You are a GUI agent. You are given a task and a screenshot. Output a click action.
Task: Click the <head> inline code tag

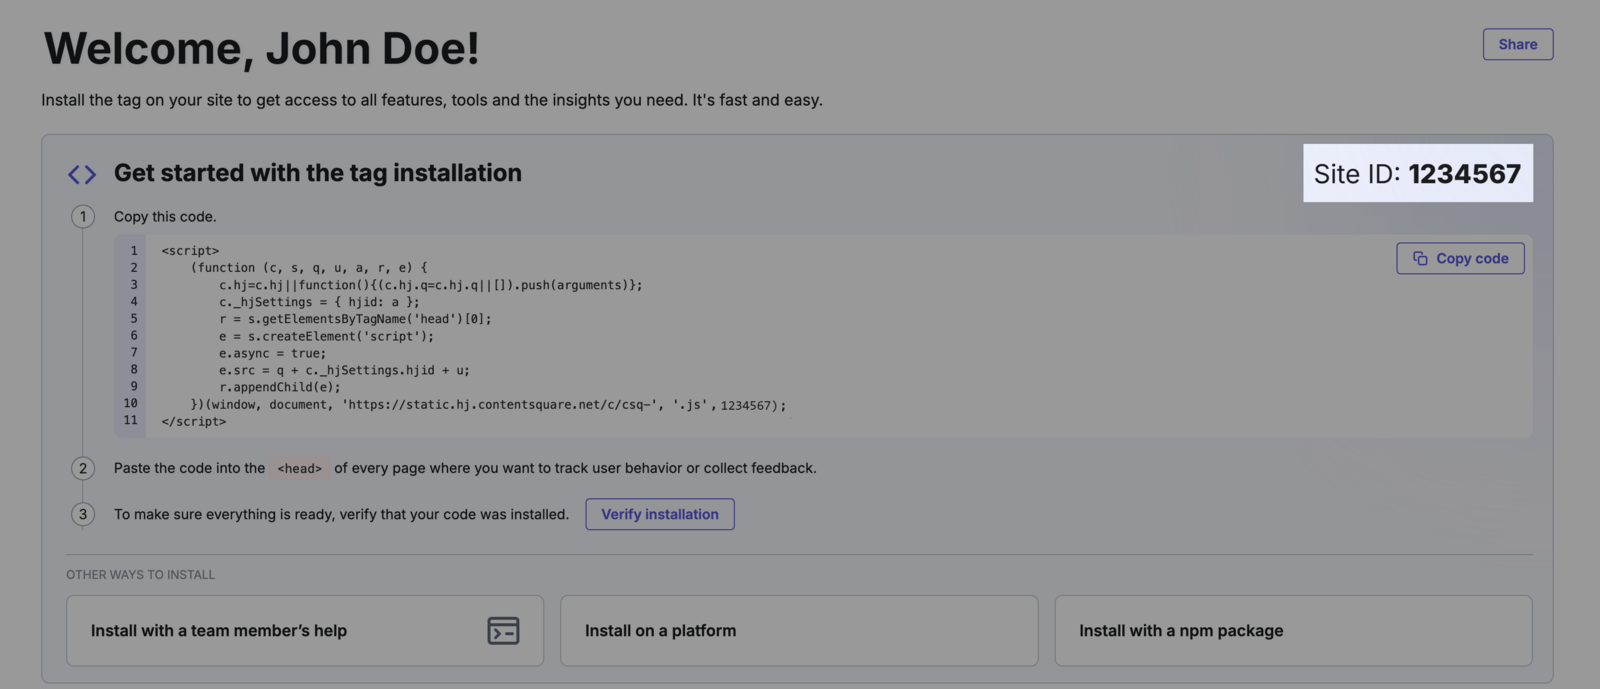[x=300, y=468]
